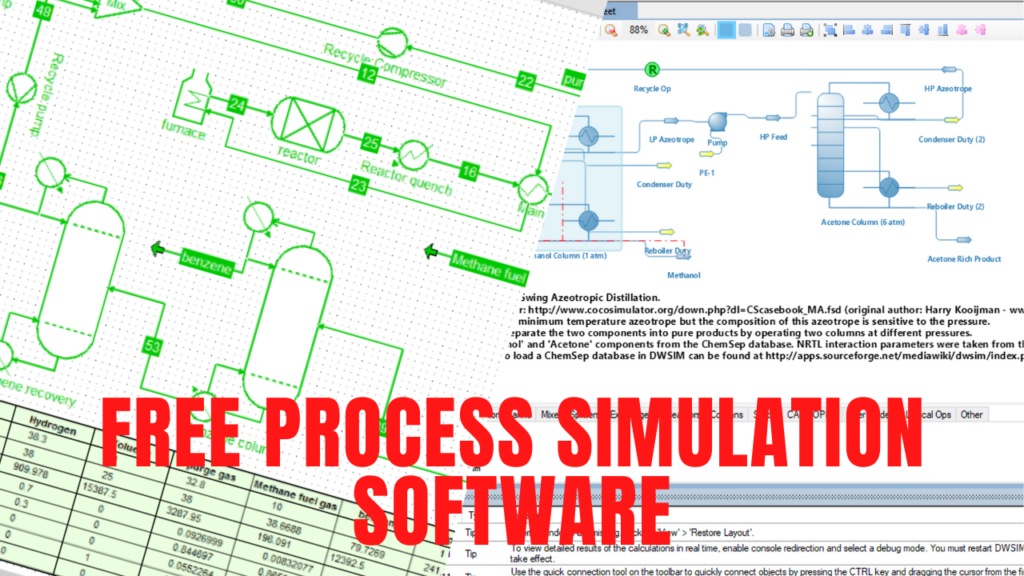Select the Acetone Column reboiler circle

point(888,187)
